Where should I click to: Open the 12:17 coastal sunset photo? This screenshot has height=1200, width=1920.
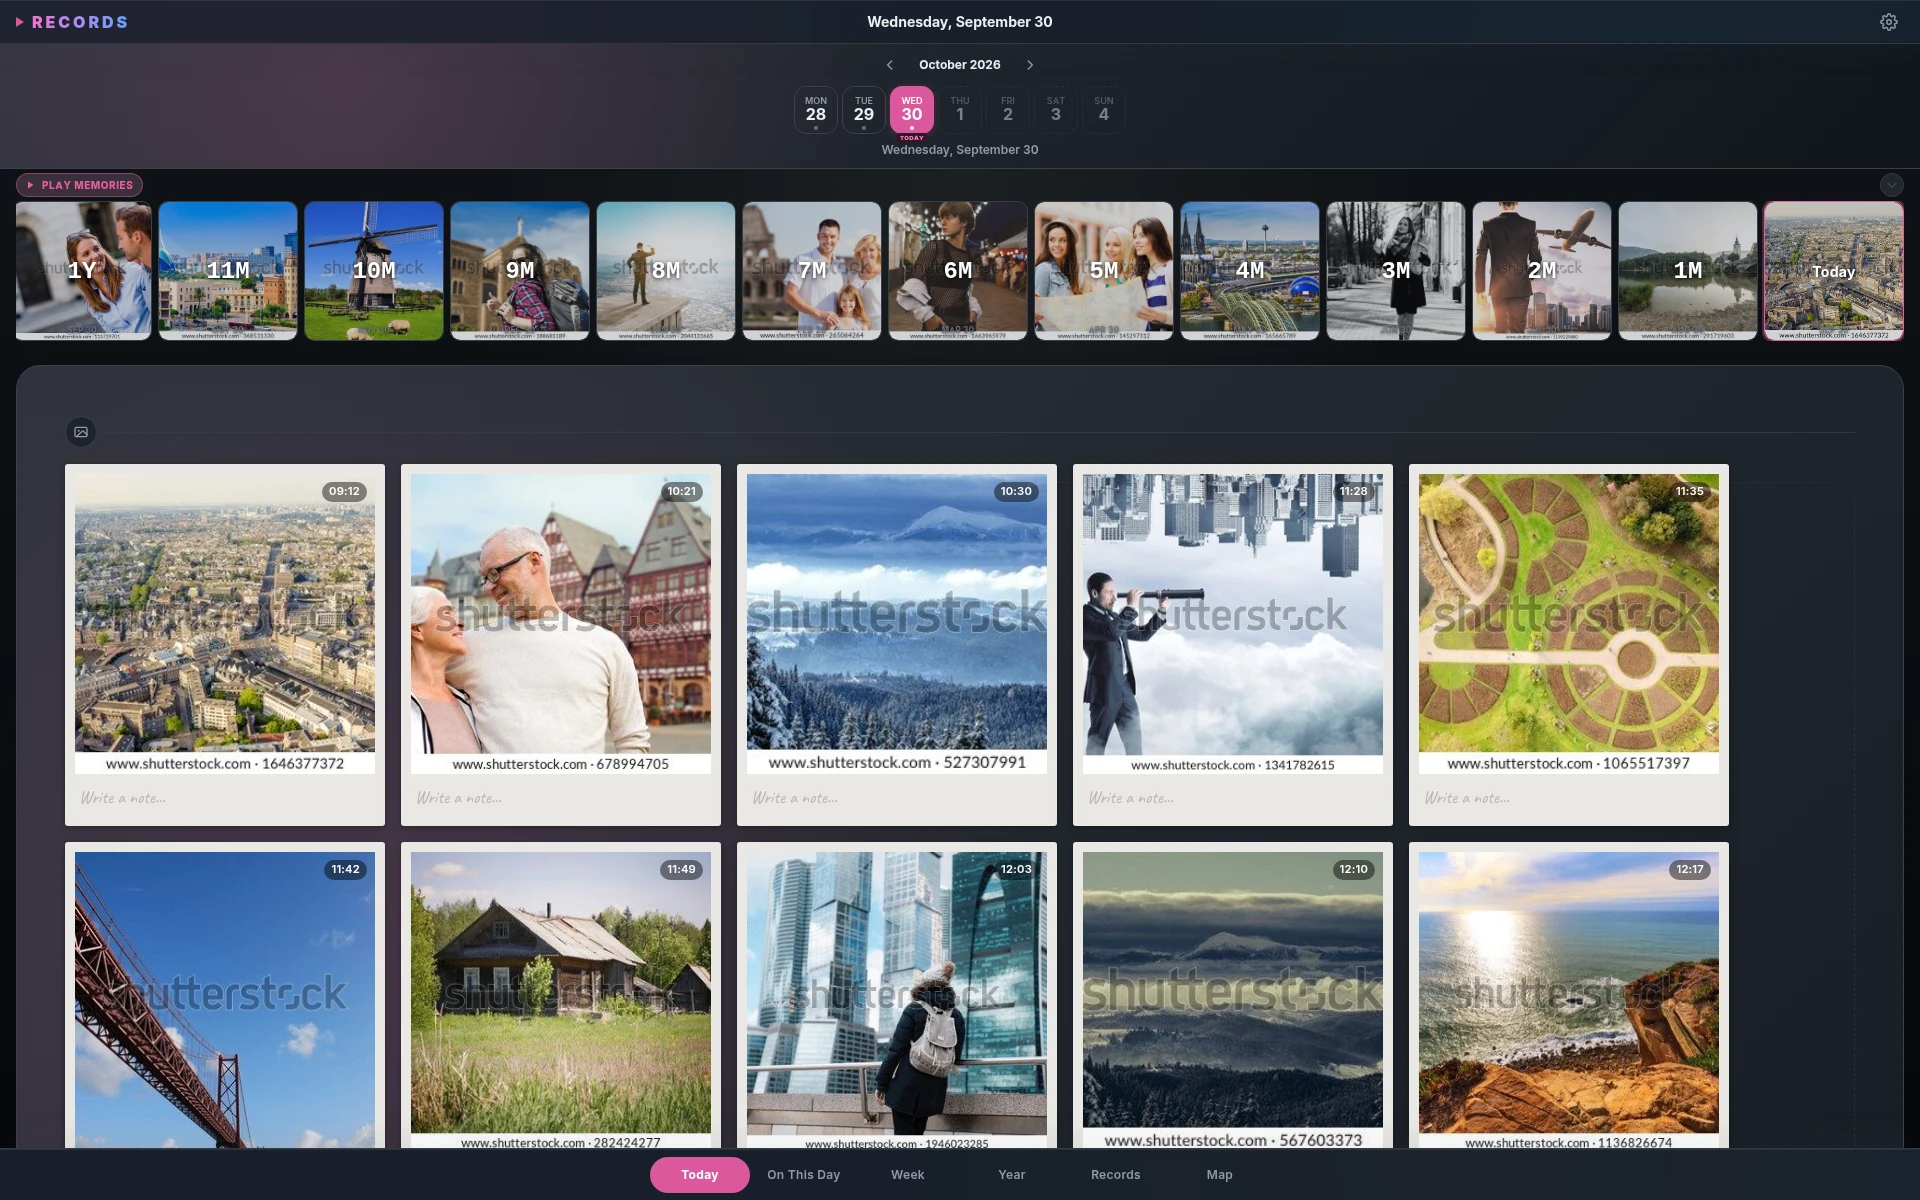coord(1569,1000)
